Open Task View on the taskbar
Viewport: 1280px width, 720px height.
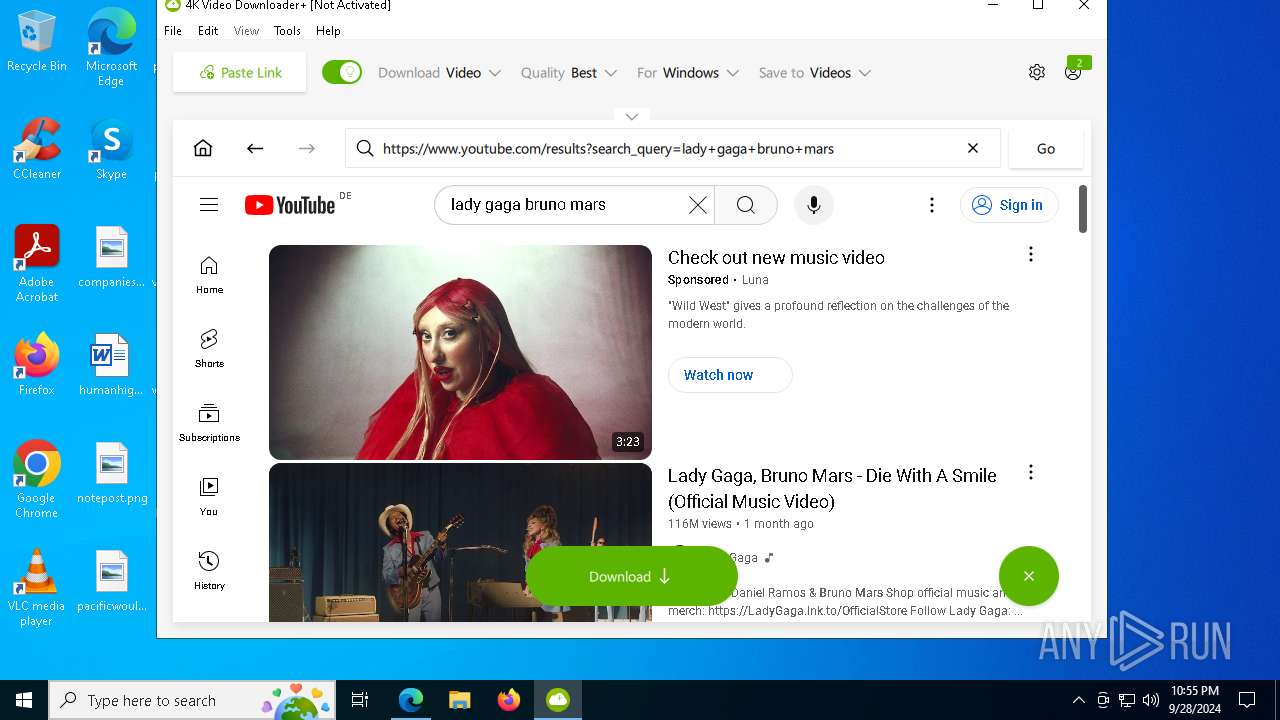click(360, 700)
